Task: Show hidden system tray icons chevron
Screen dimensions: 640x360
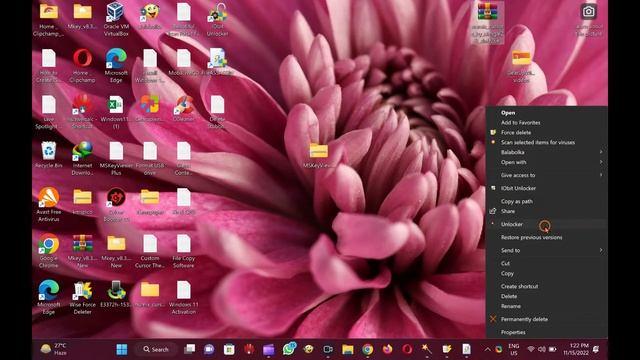Action: 487,349
